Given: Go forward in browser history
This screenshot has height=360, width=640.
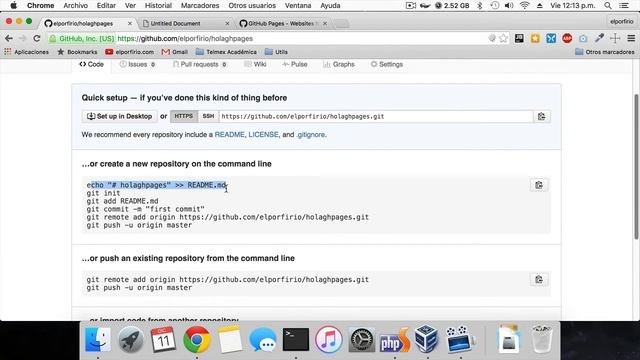Looking at the screenshot, I should click(x=22, y=38).
